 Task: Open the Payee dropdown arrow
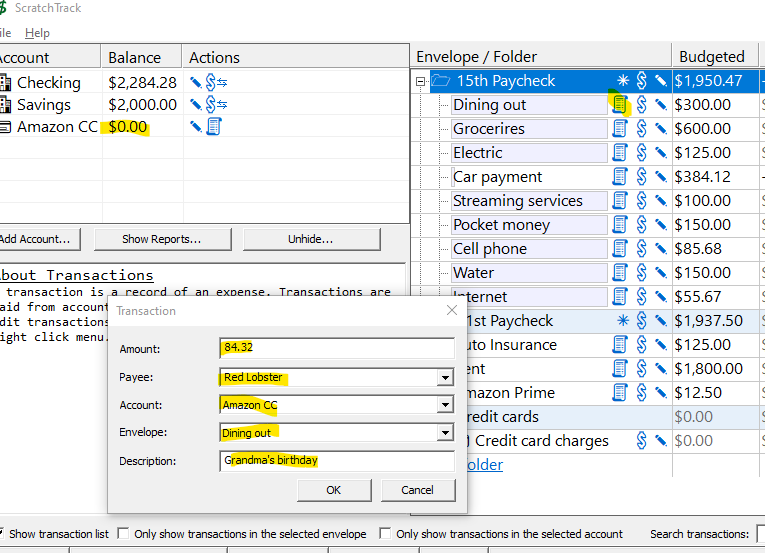pyautogui.click(x=445, y=377)
